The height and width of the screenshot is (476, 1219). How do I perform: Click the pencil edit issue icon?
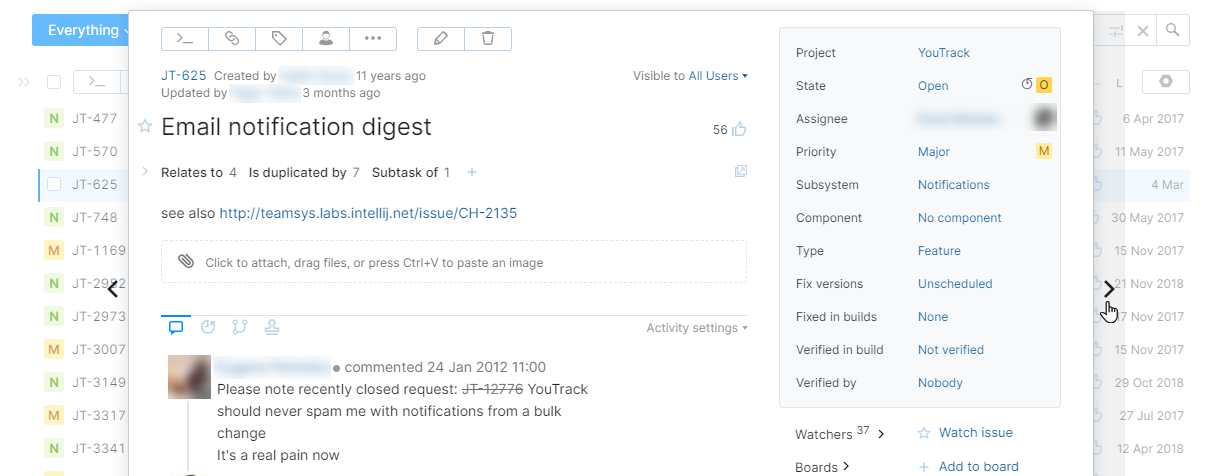441,39
